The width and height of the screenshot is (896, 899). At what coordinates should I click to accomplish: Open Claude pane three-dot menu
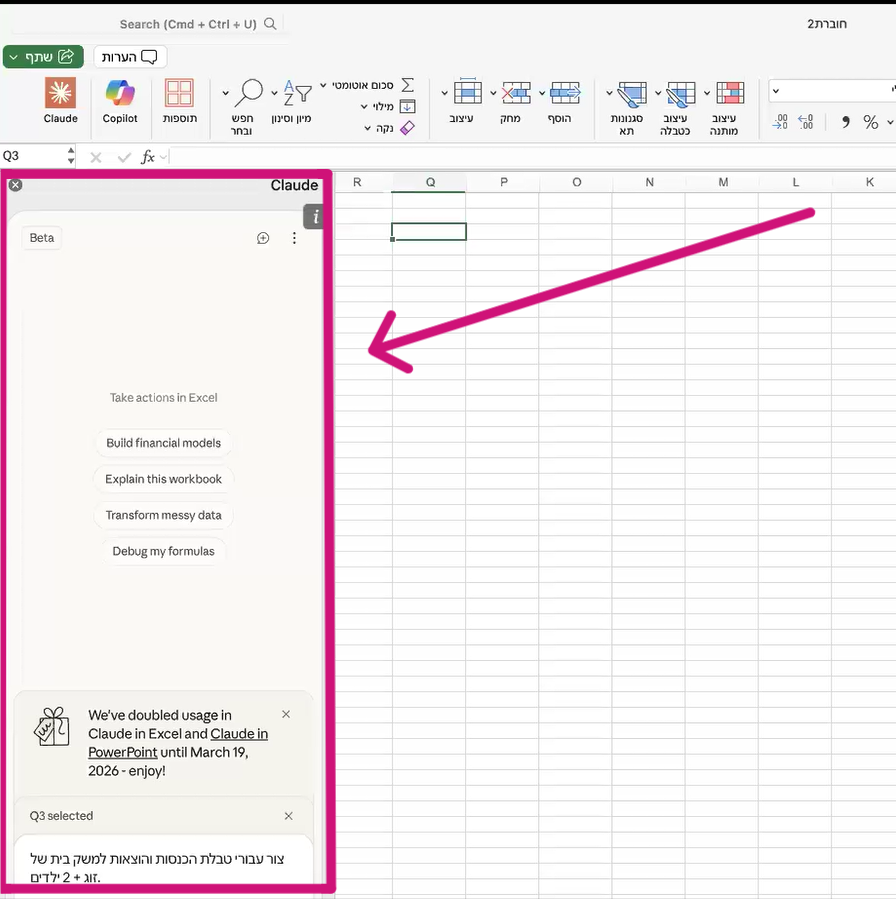294,238
